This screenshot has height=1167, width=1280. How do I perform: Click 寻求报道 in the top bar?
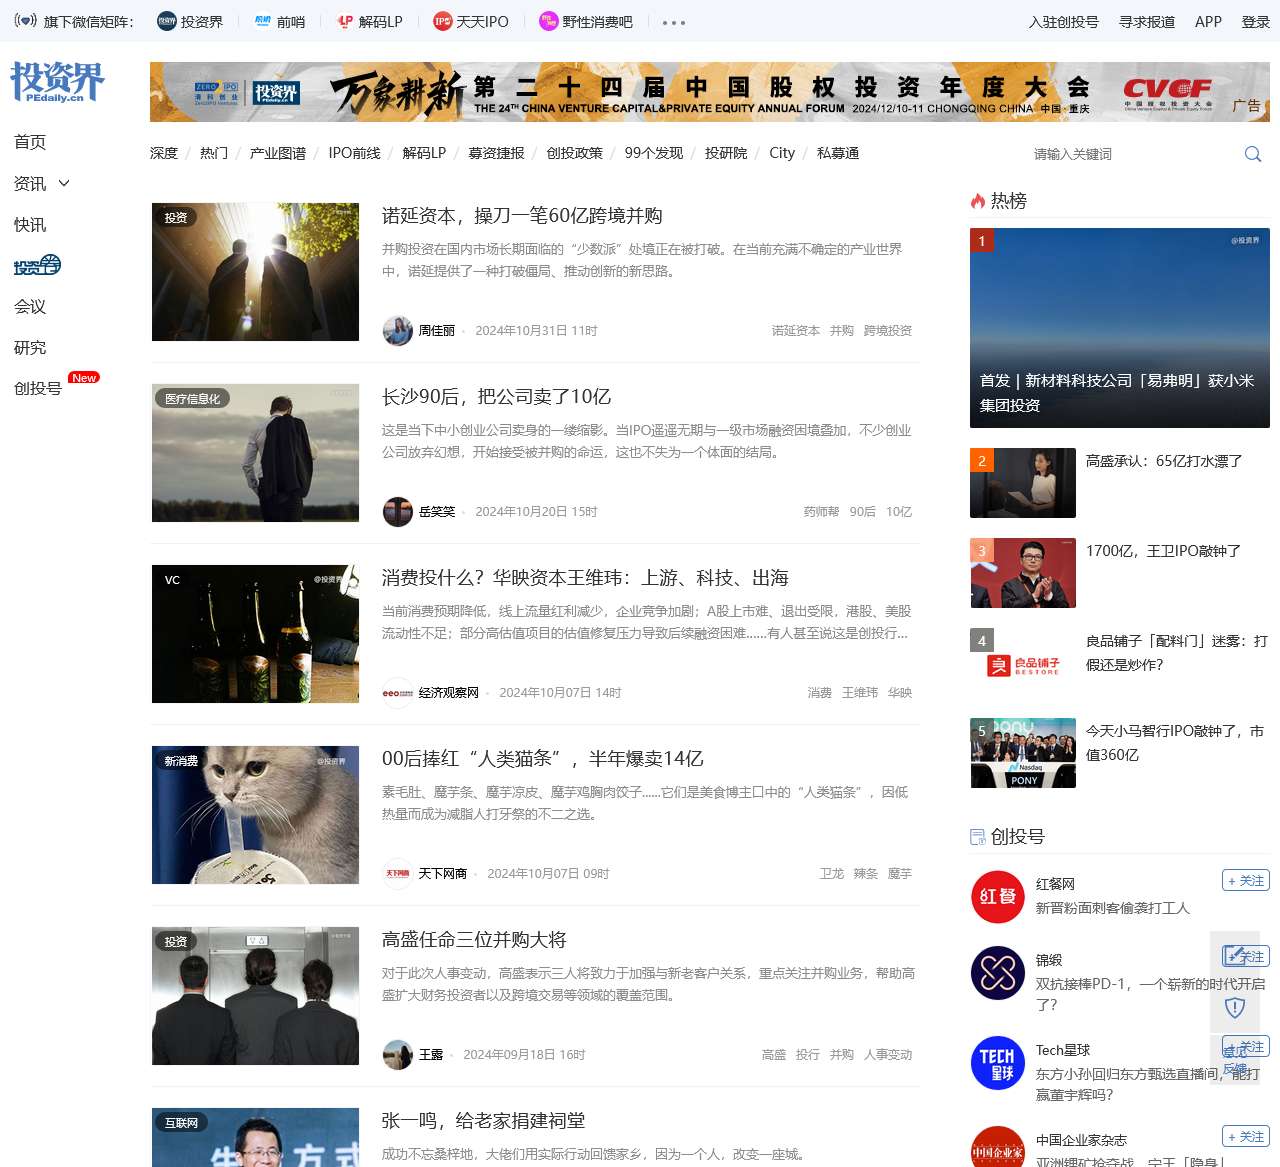pyautogui.click(x=1147, y=22)
